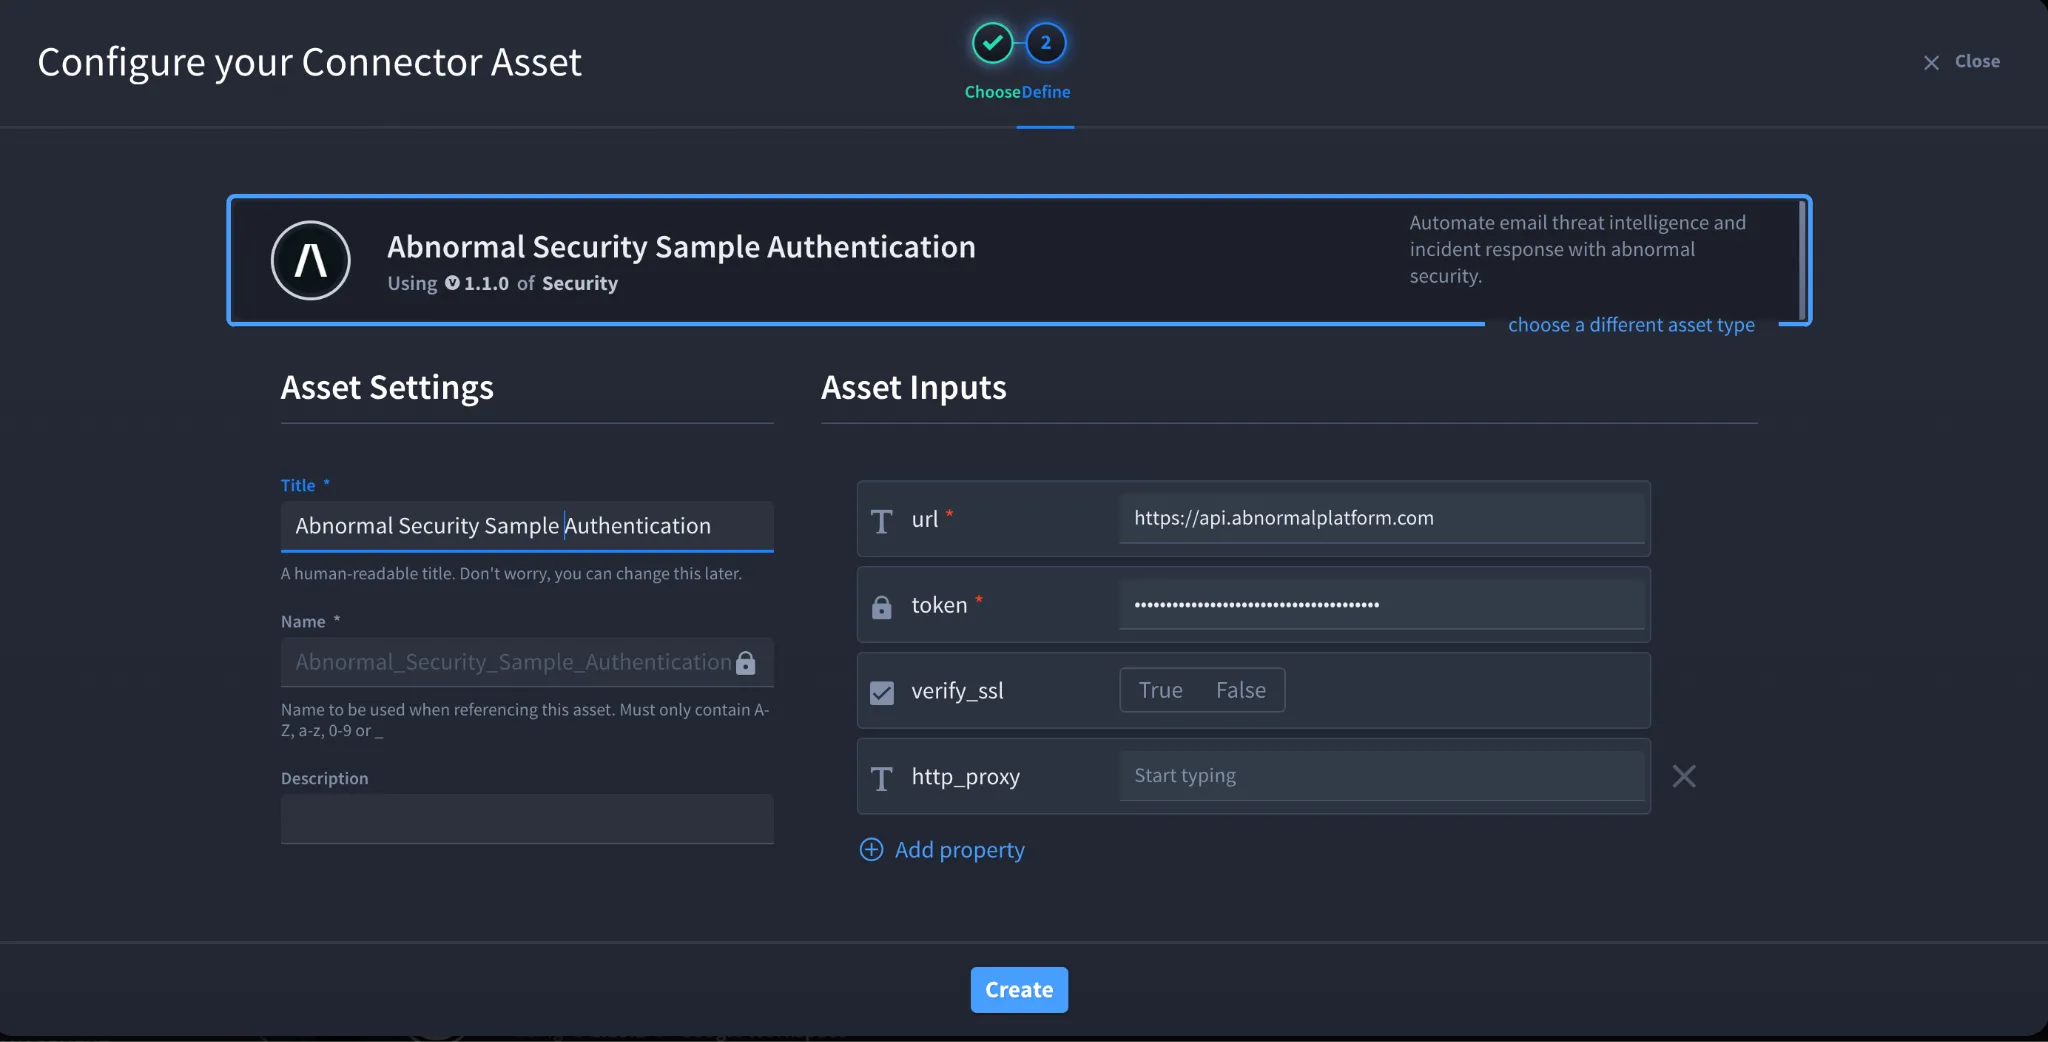Click the step 2 Define circle
This screenshot has width=2048, height=1042.
coord(1045,42)
